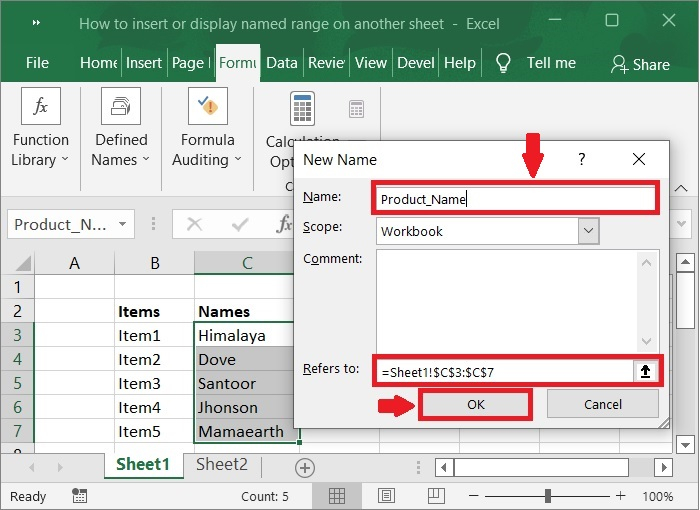The image size is (700, 510).
Task: Click the Tell me lightbulb icon
Action: (503, 63)
